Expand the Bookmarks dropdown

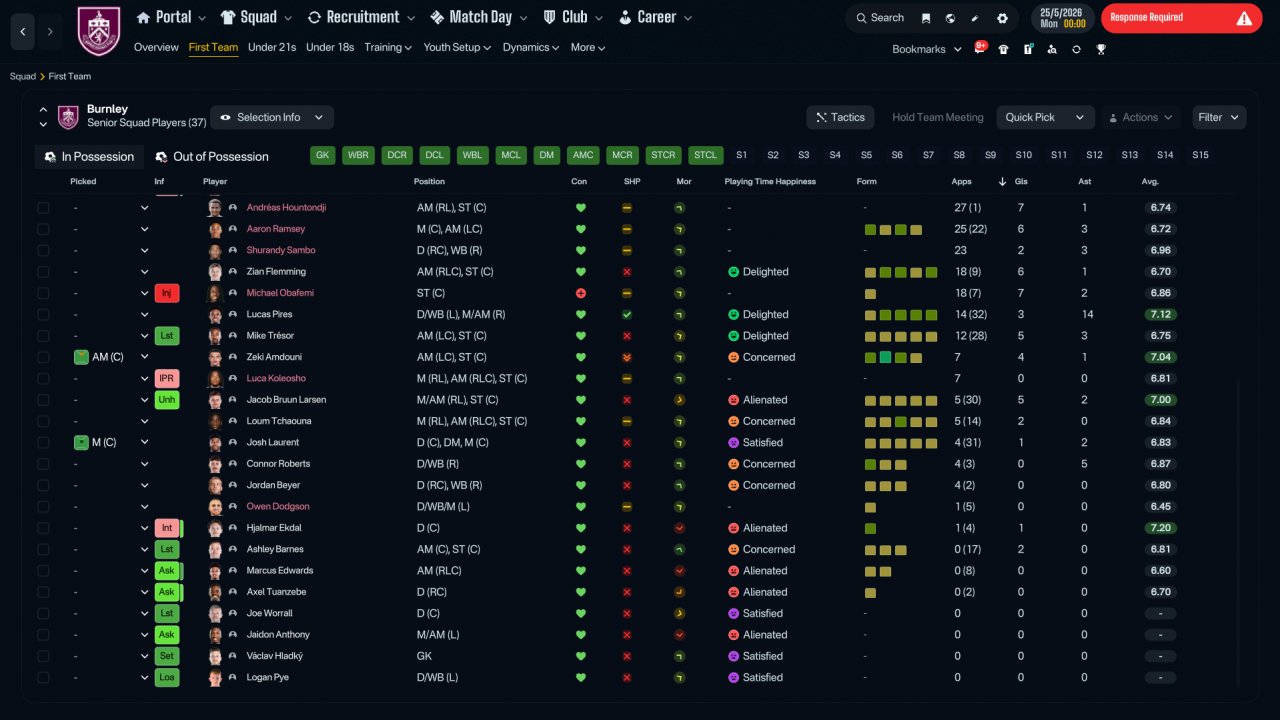pyautogui.click(x=927, y=49)
